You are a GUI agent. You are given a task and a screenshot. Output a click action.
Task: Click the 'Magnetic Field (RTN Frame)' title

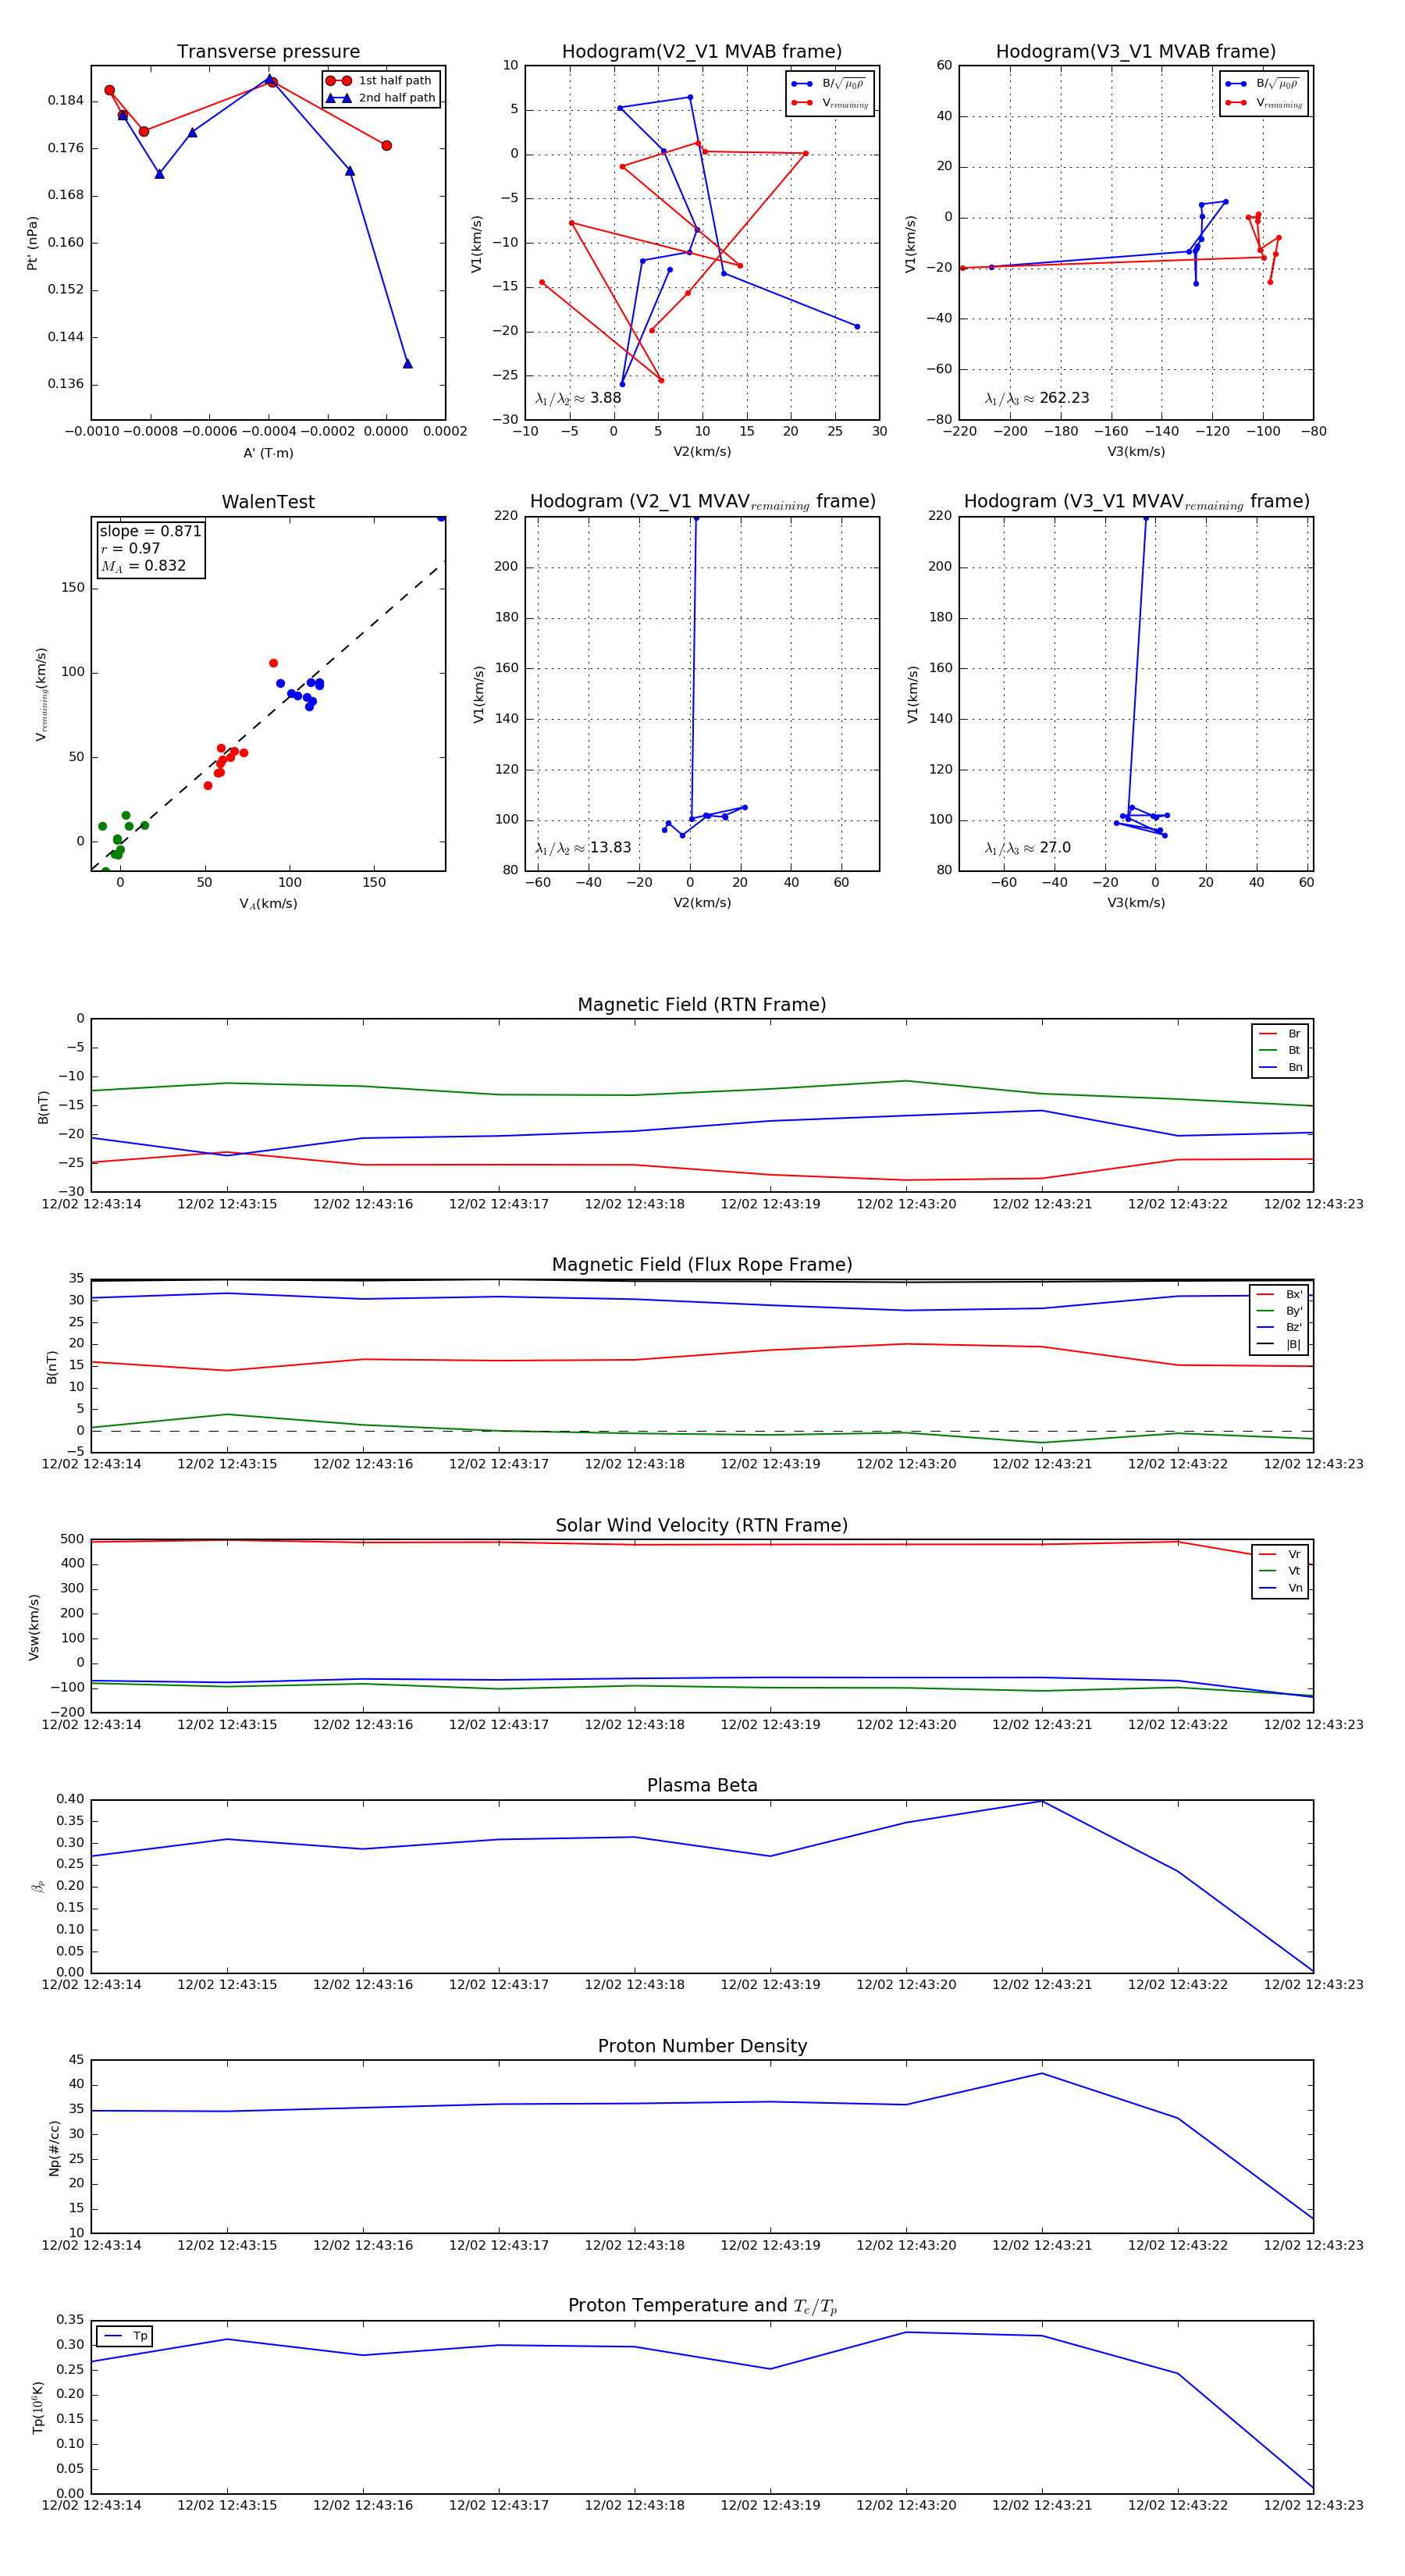(x=702, y=1005)
